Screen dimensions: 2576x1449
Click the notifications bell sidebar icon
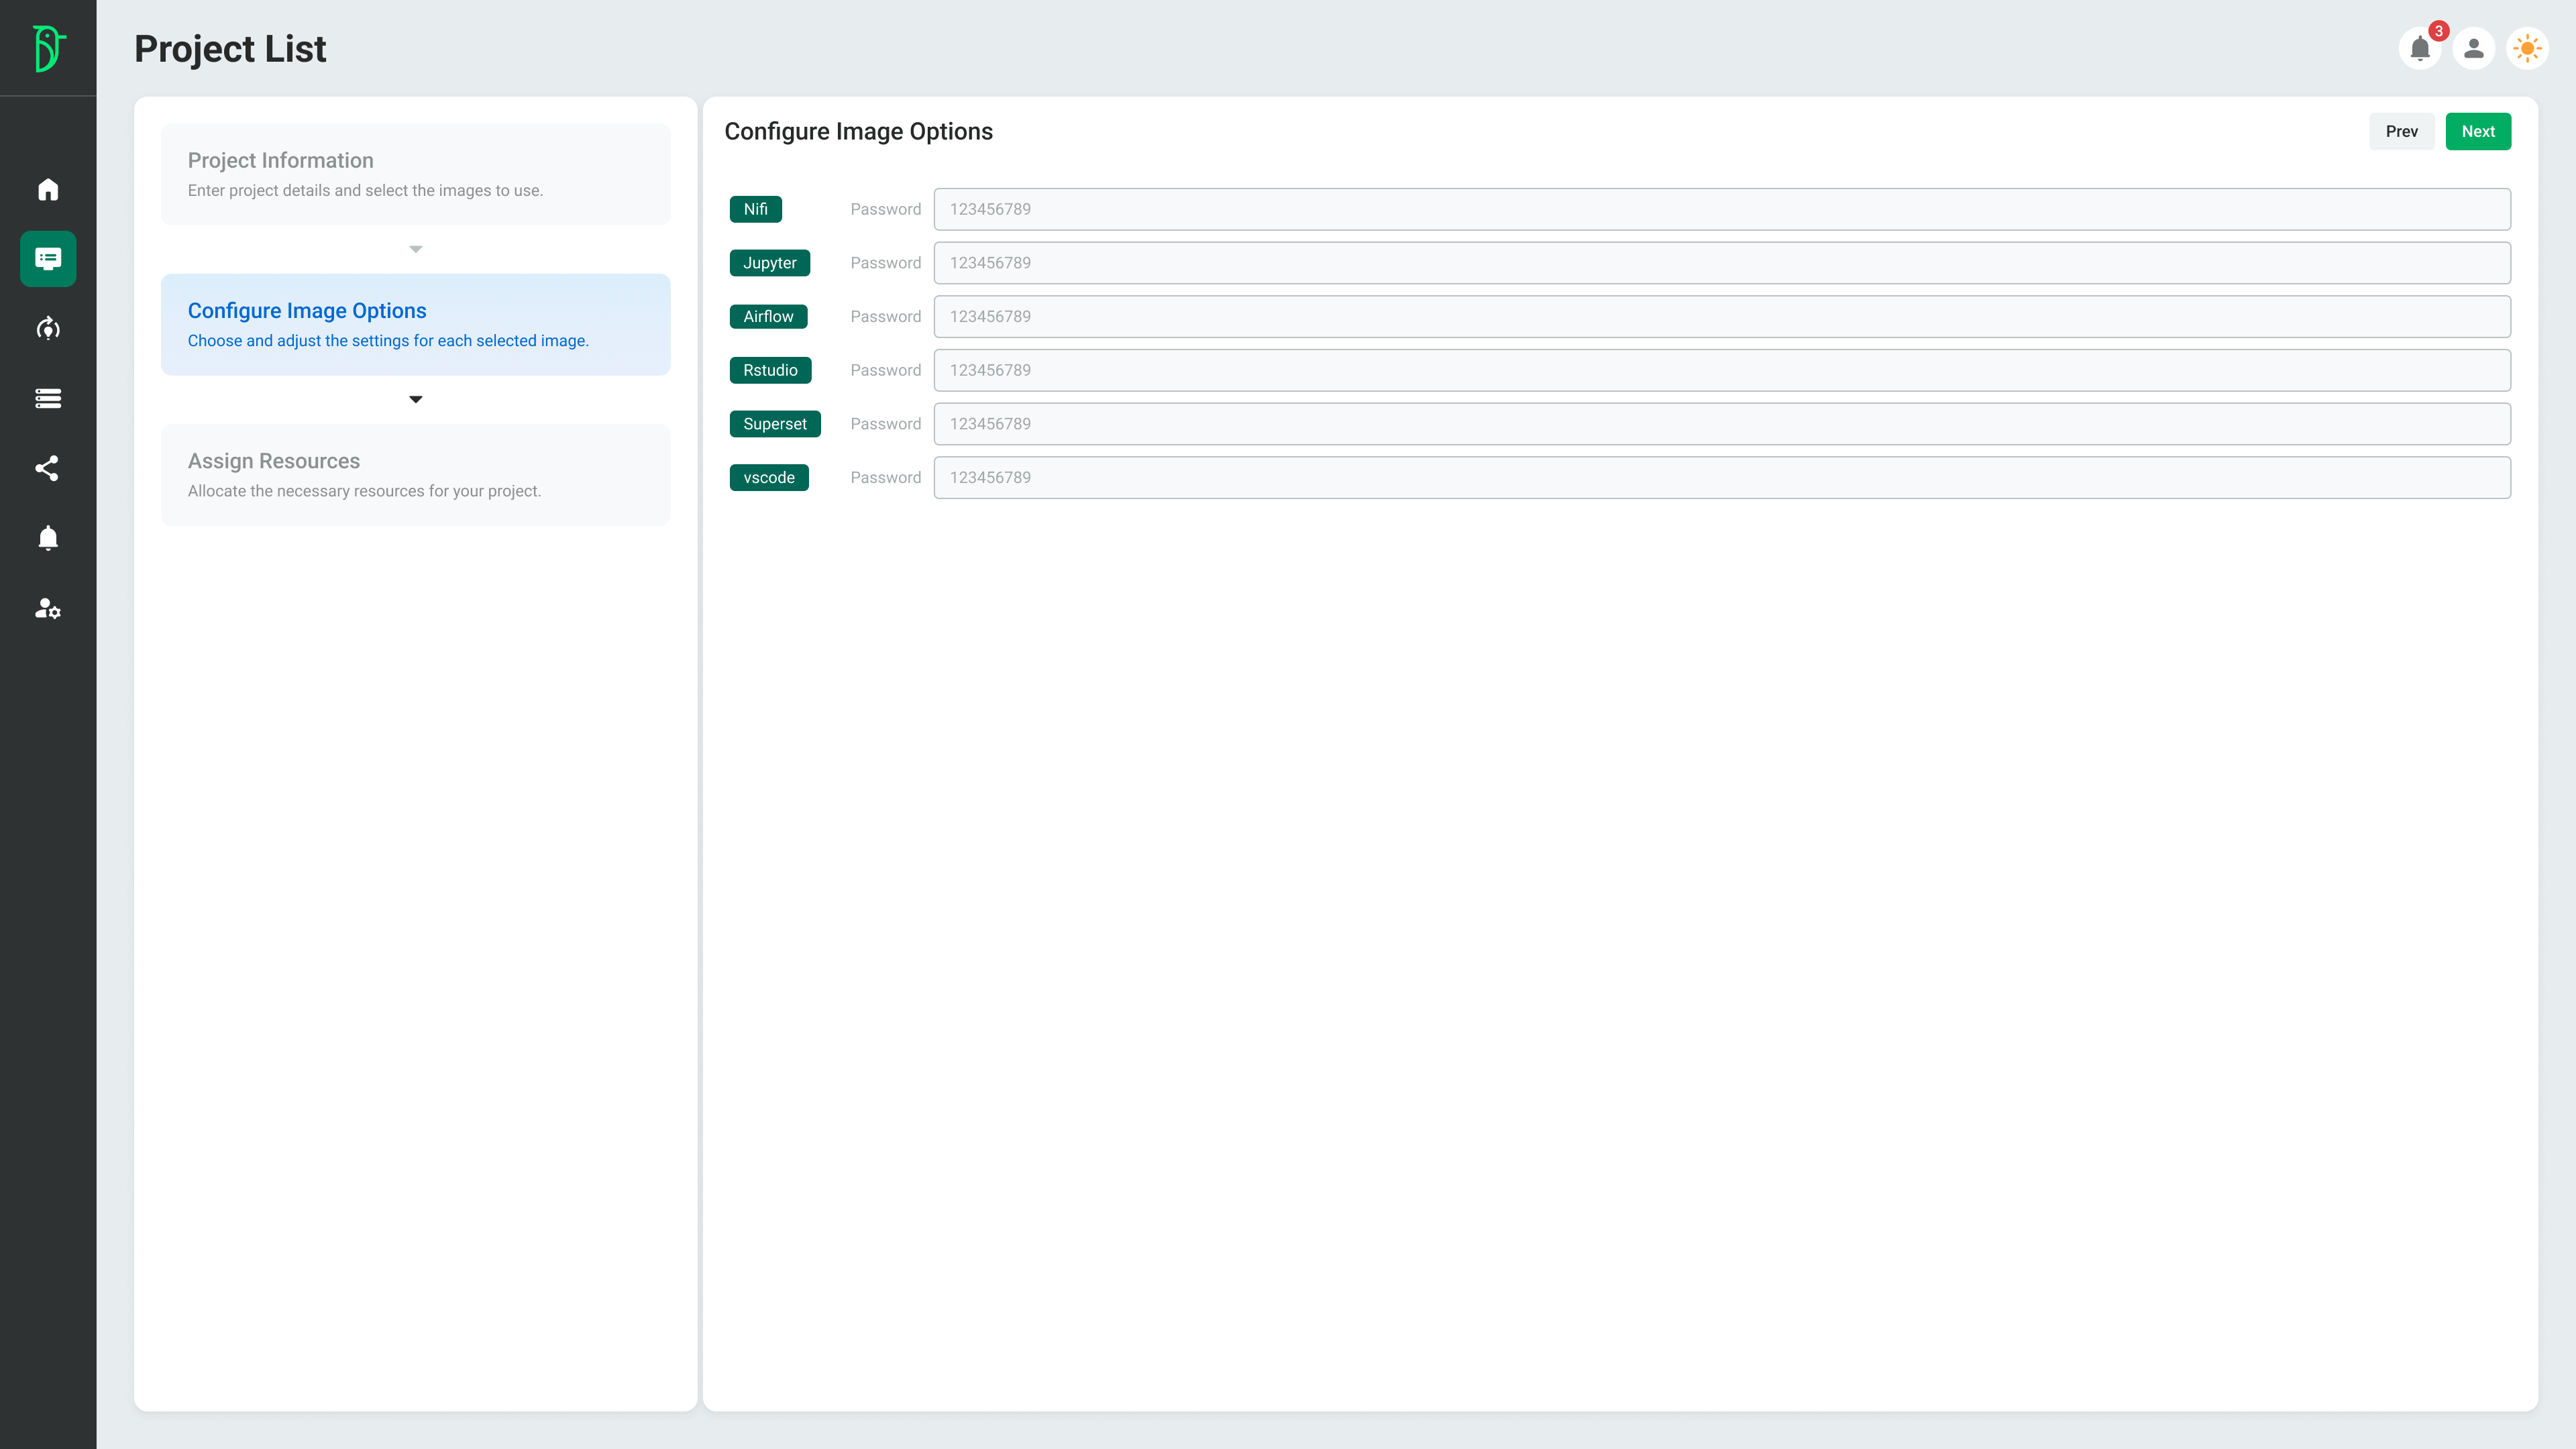[48, 539]
